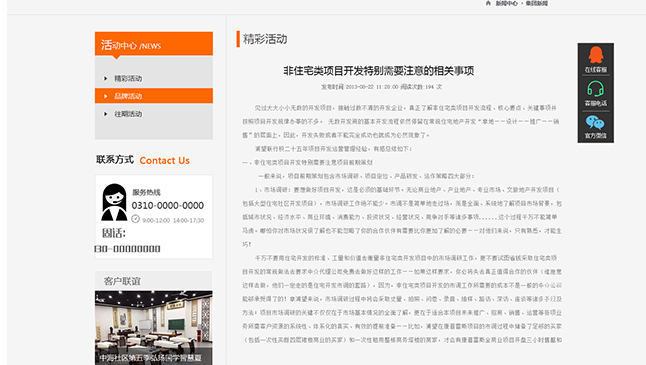Go to 新闻中心 breadcrumb link

pyautogui.click(x=506, y=3)
